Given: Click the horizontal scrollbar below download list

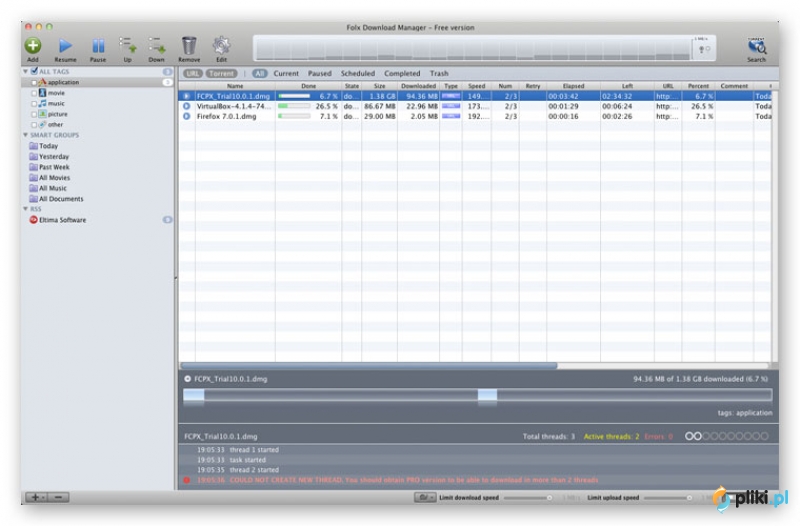Looking at the screenshot, I should click(369, 366).
